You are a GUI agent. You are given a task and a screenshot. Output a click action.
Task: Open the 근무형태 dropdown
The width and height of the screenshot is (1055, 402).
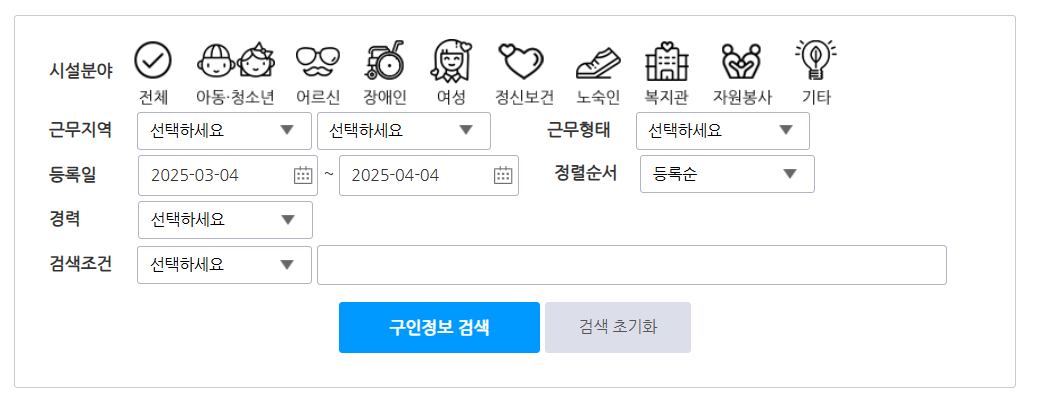[x=723, y=131]
